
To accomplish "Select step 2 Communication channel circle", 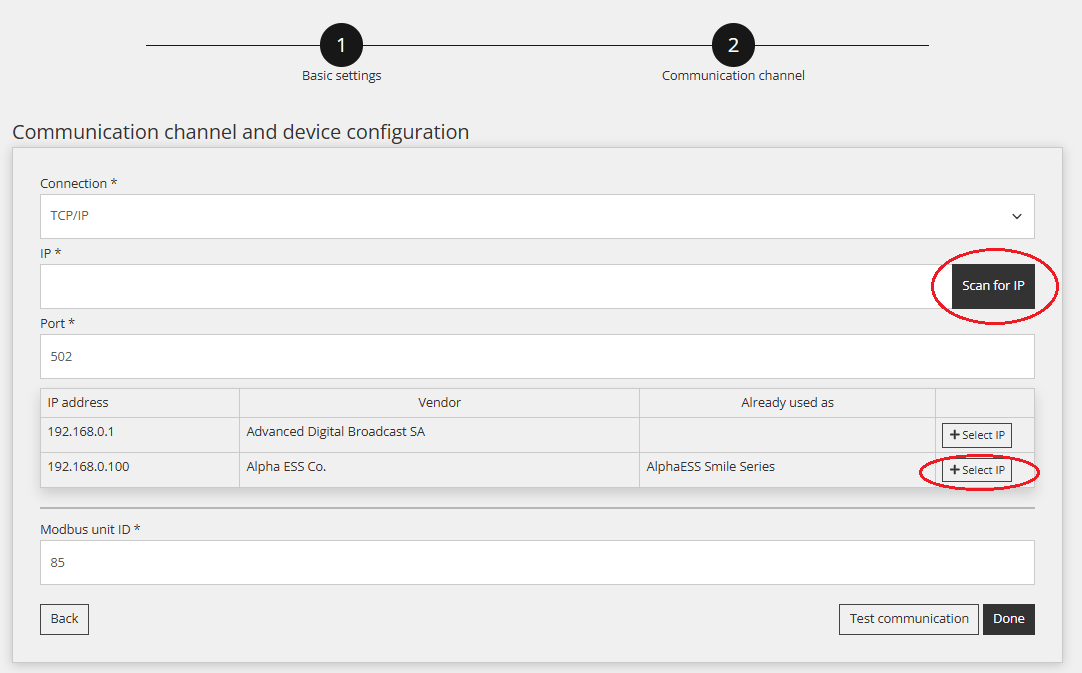I will pos(733,46).
